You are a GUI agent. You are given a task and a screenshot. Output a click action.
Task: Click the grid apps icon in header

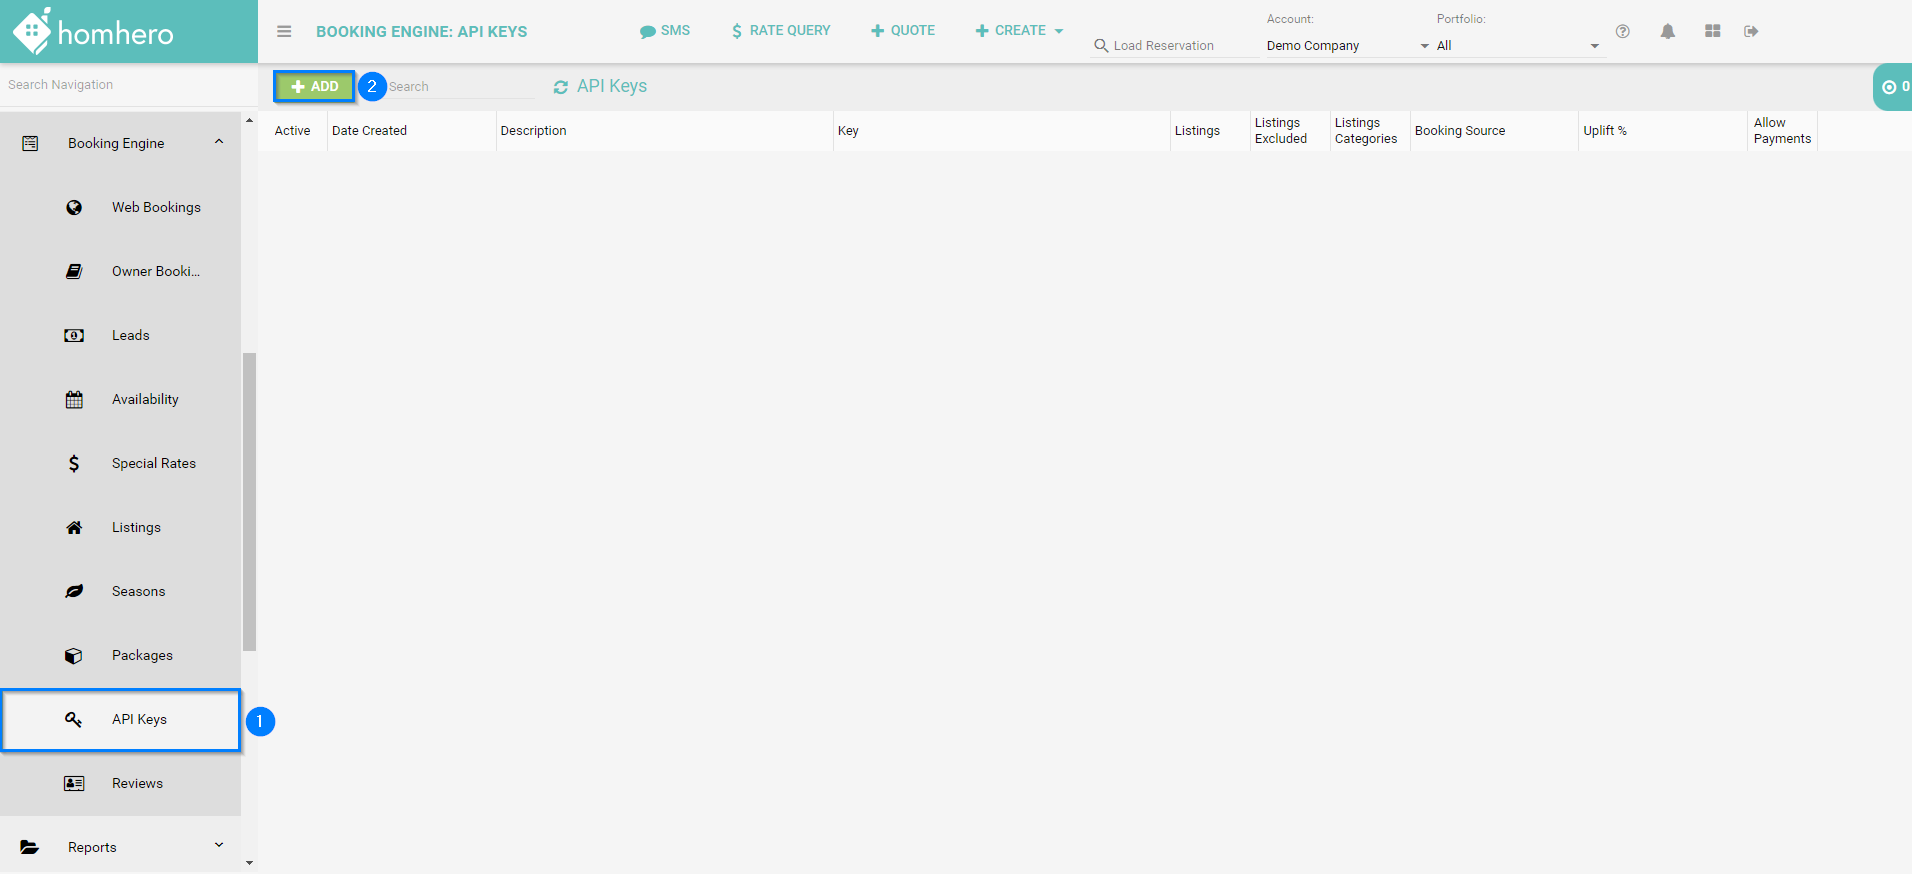tap(1712, 31)
